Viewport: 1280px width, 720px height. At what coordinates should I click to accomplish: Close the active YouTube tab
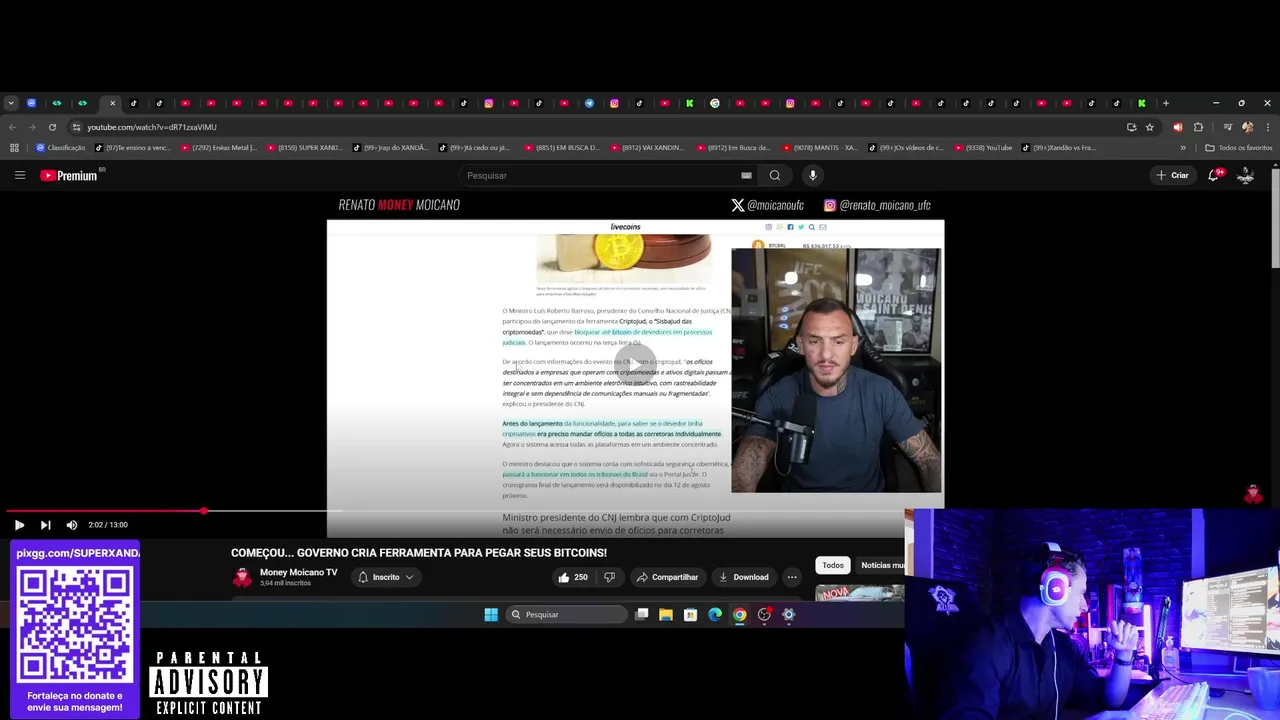[x=112, y=103]
